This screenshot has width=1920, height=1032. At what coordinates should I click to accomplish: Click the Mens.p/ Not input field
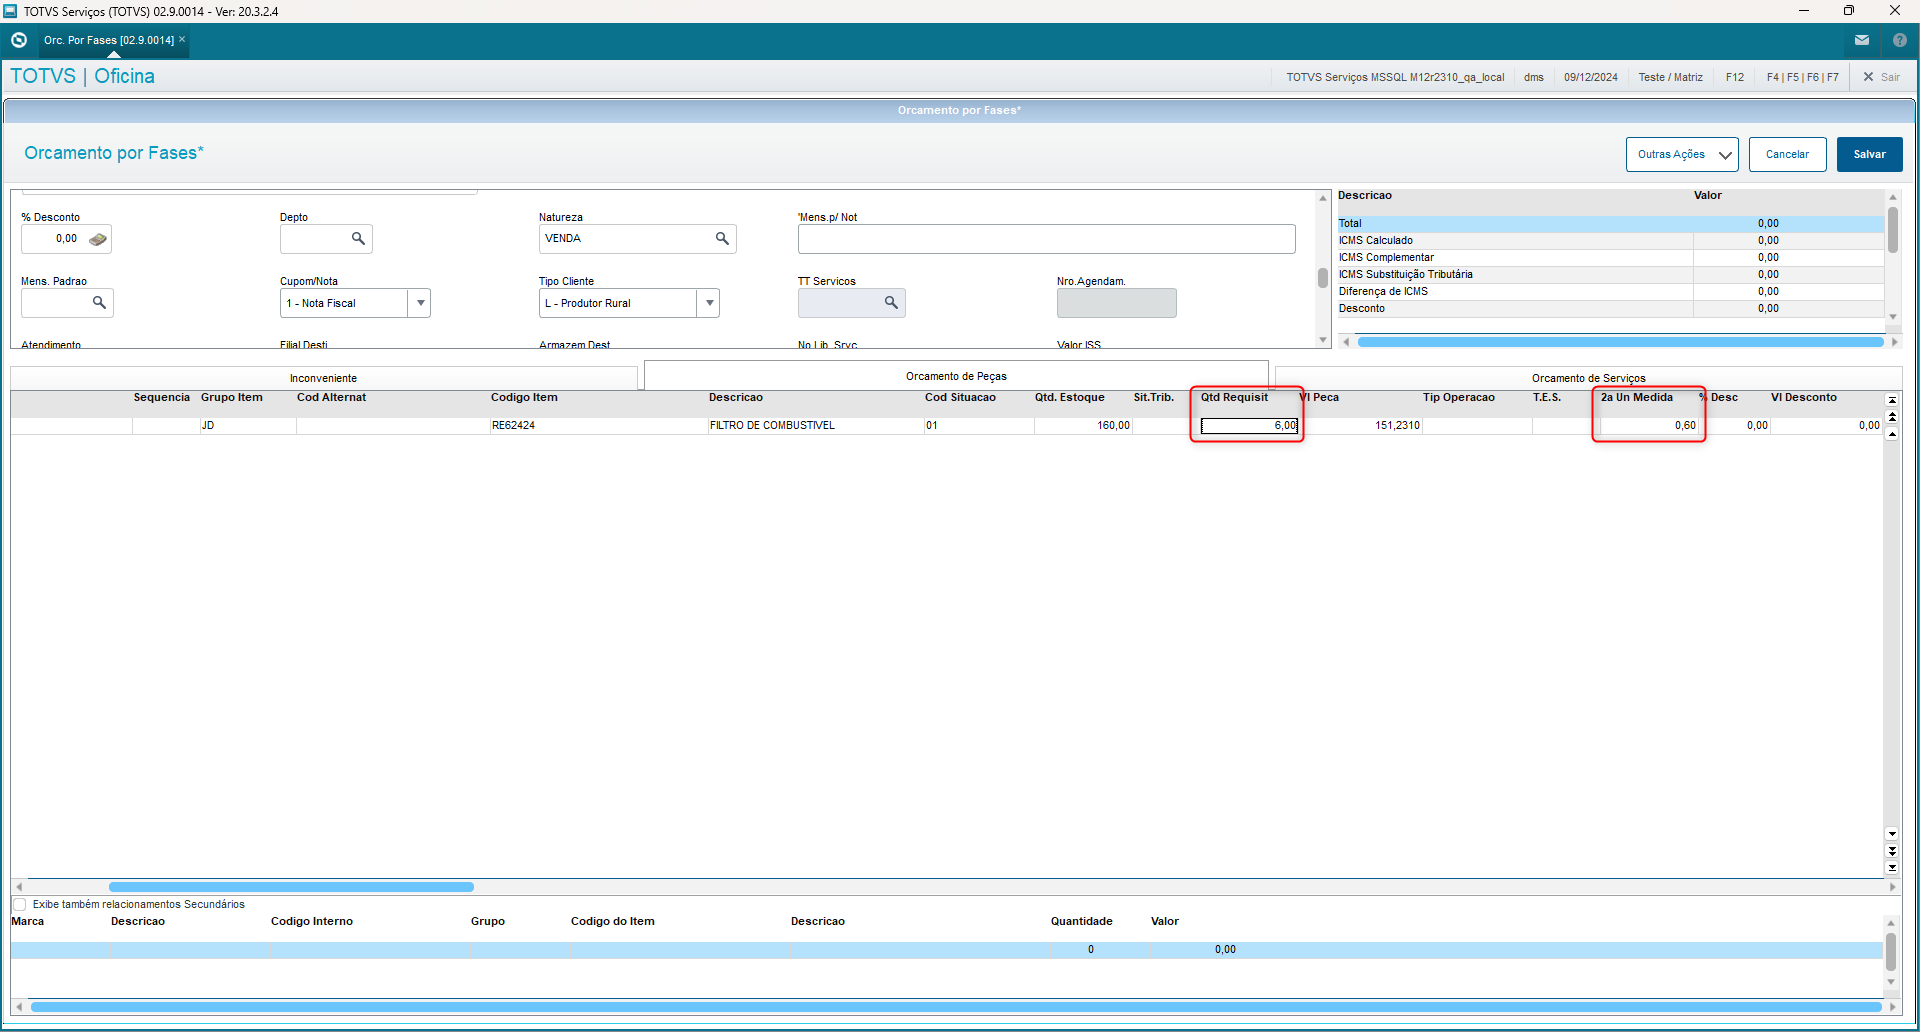(x=1046, y=239)
